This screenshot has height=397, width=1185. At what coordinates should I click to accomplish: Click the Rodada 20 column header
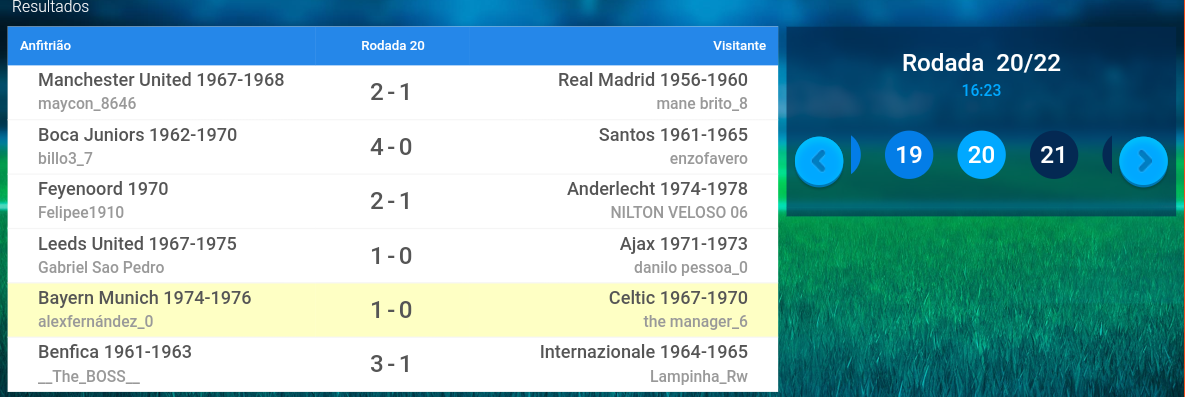tap(393, 45)
